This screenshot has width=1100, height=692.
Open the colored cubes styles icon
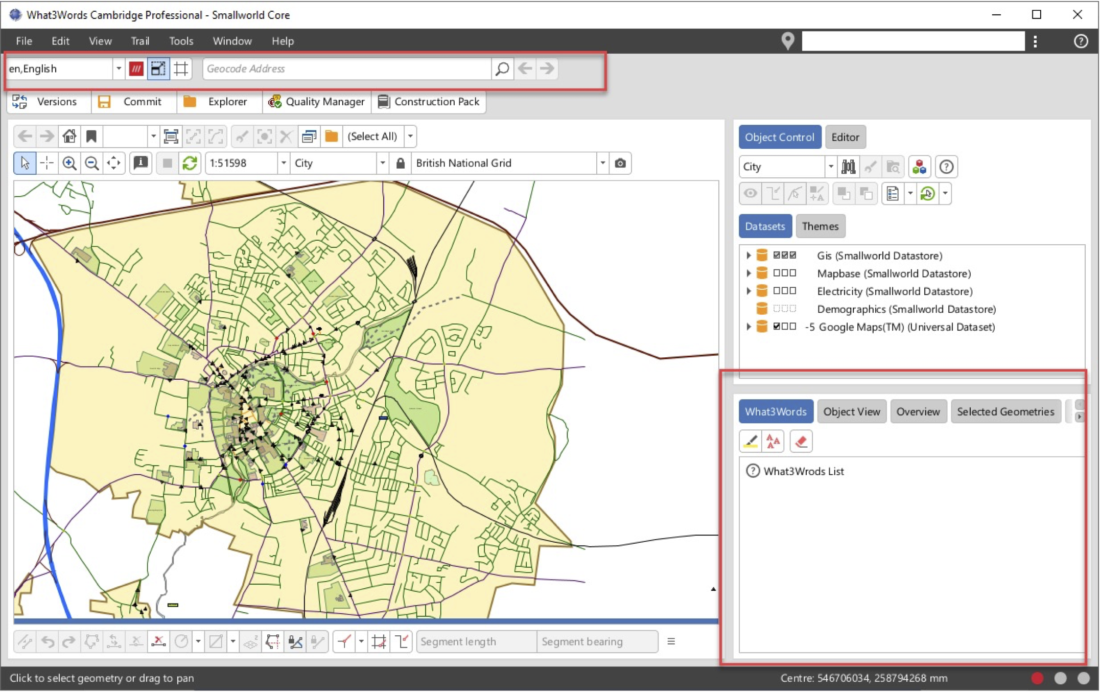[x=919, y=166]
